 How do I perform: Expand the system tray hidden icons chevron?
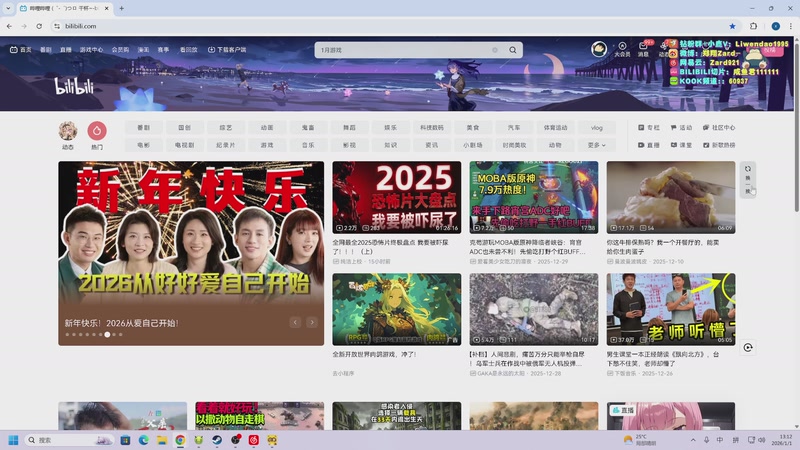coord(693,440)
